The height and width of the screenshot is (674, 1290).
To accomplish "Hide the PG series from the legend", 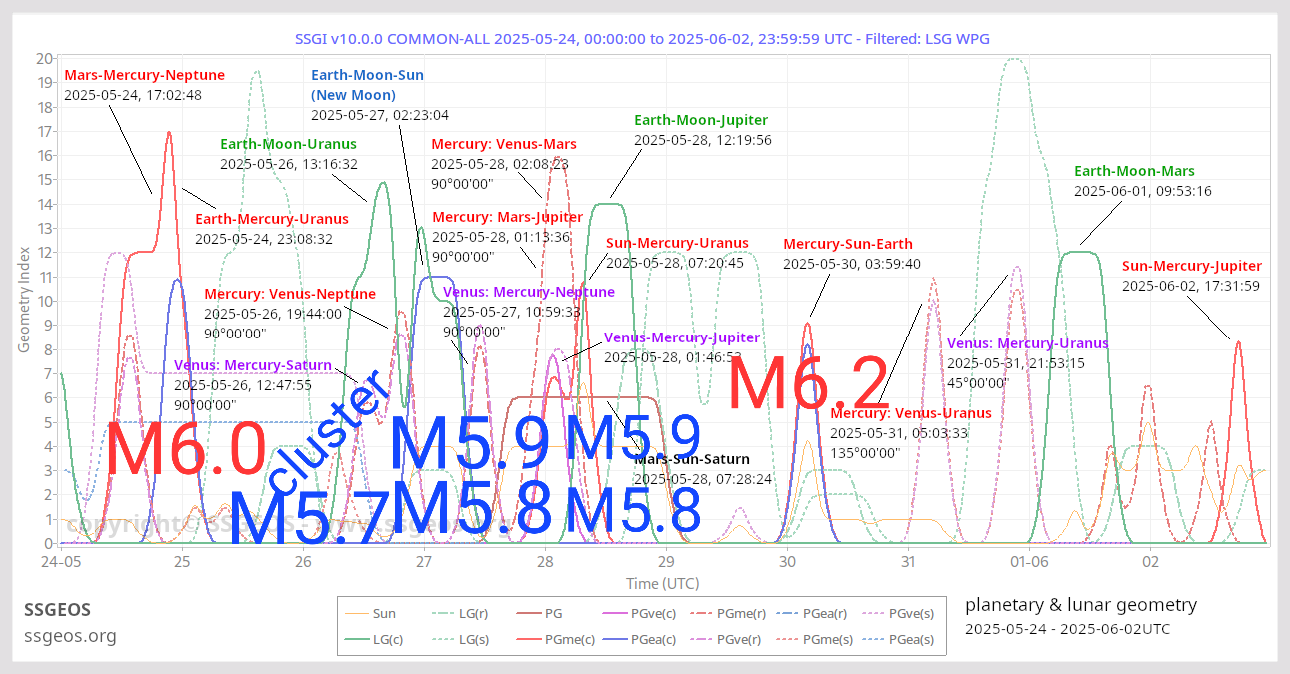I will point(554,614).
